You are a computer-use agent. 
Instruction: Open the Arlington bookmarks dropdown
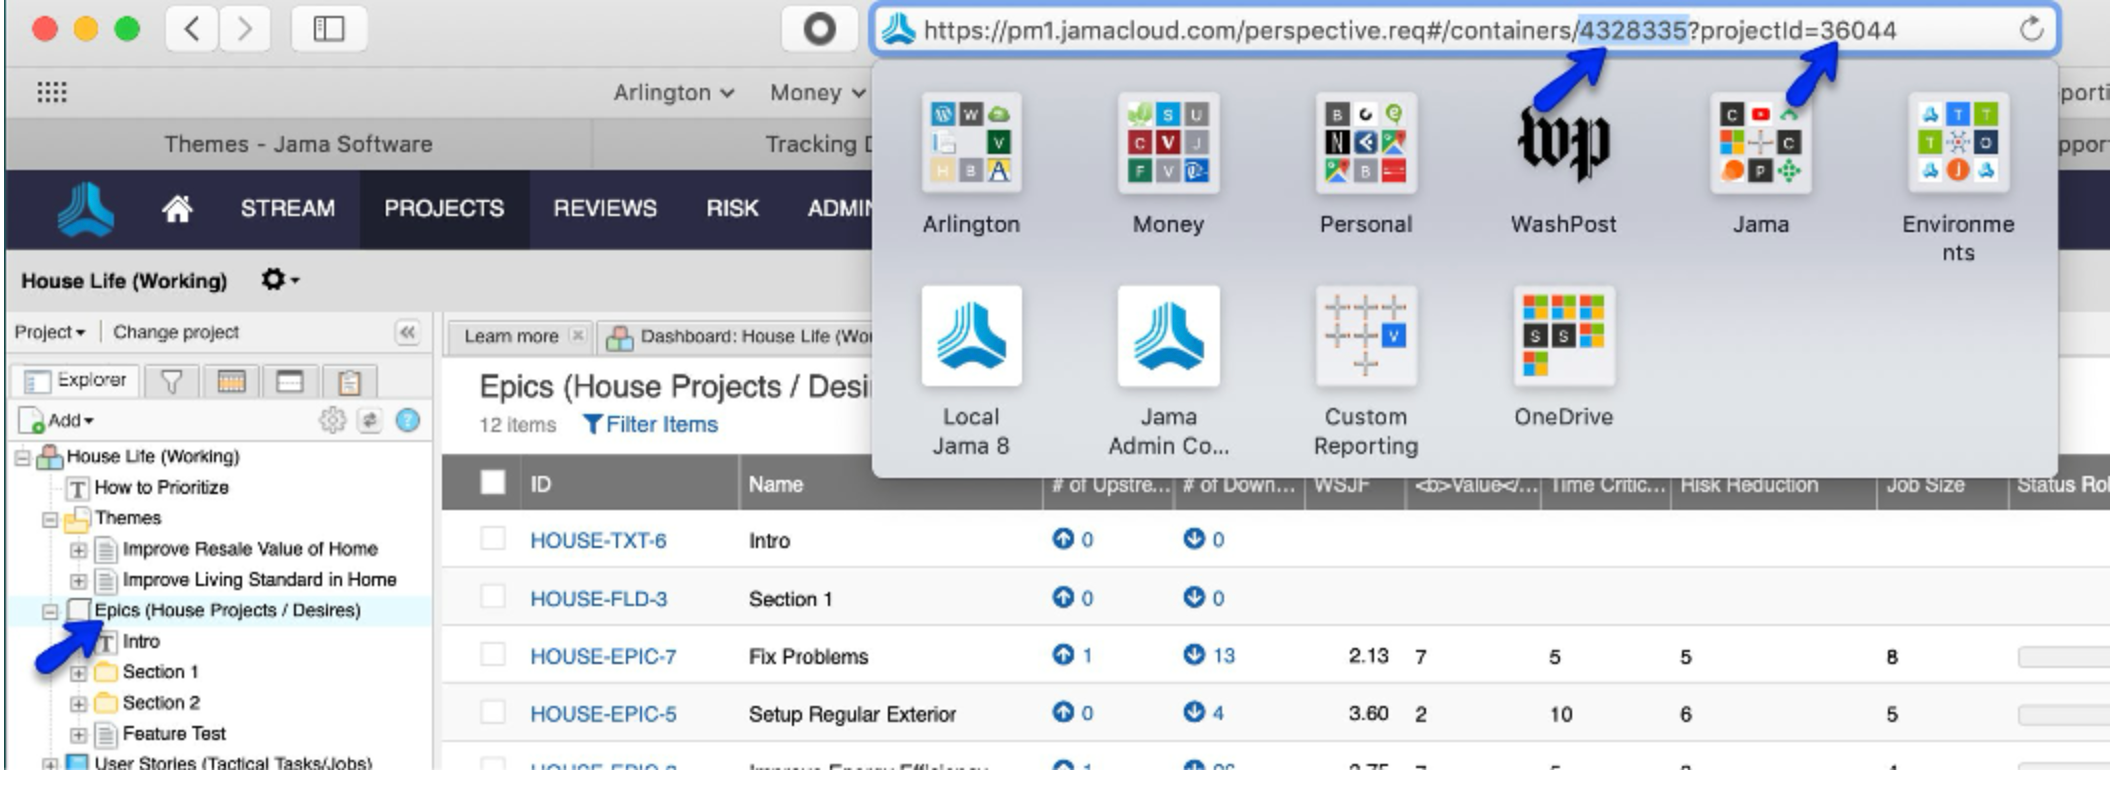click(x=674, y=93)
